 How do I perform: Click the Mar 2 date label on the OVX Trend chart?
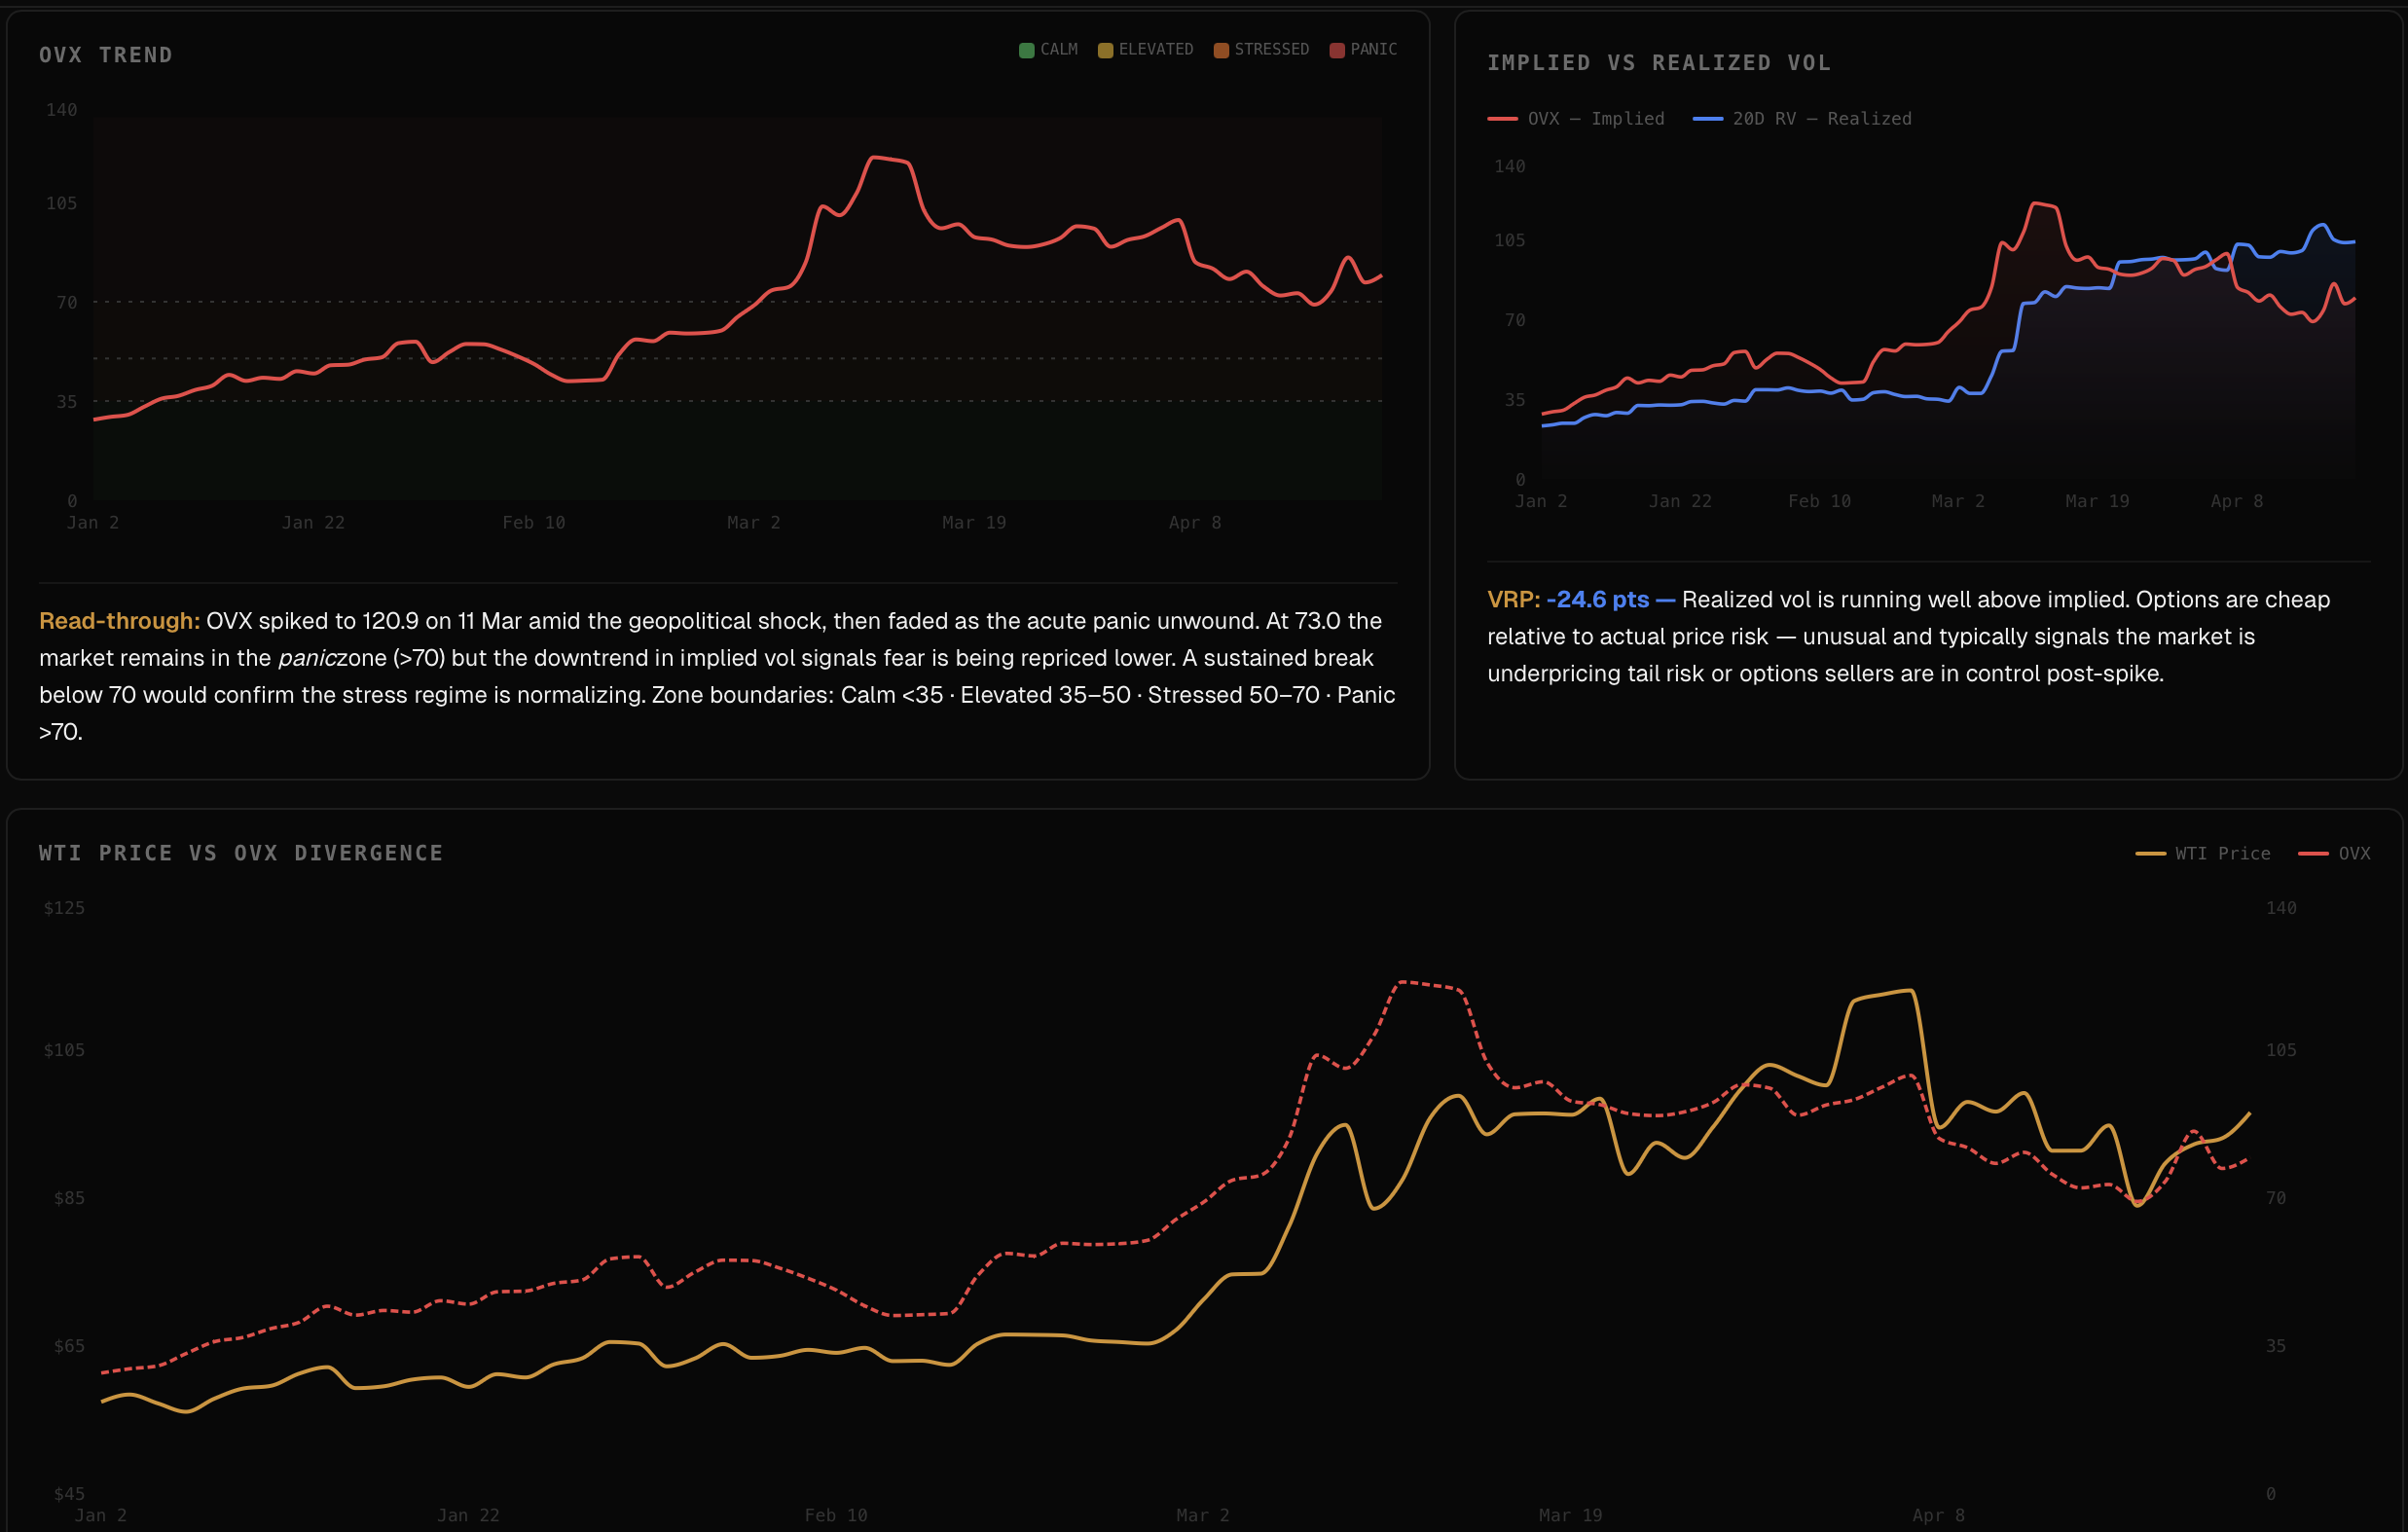(754, 523)
